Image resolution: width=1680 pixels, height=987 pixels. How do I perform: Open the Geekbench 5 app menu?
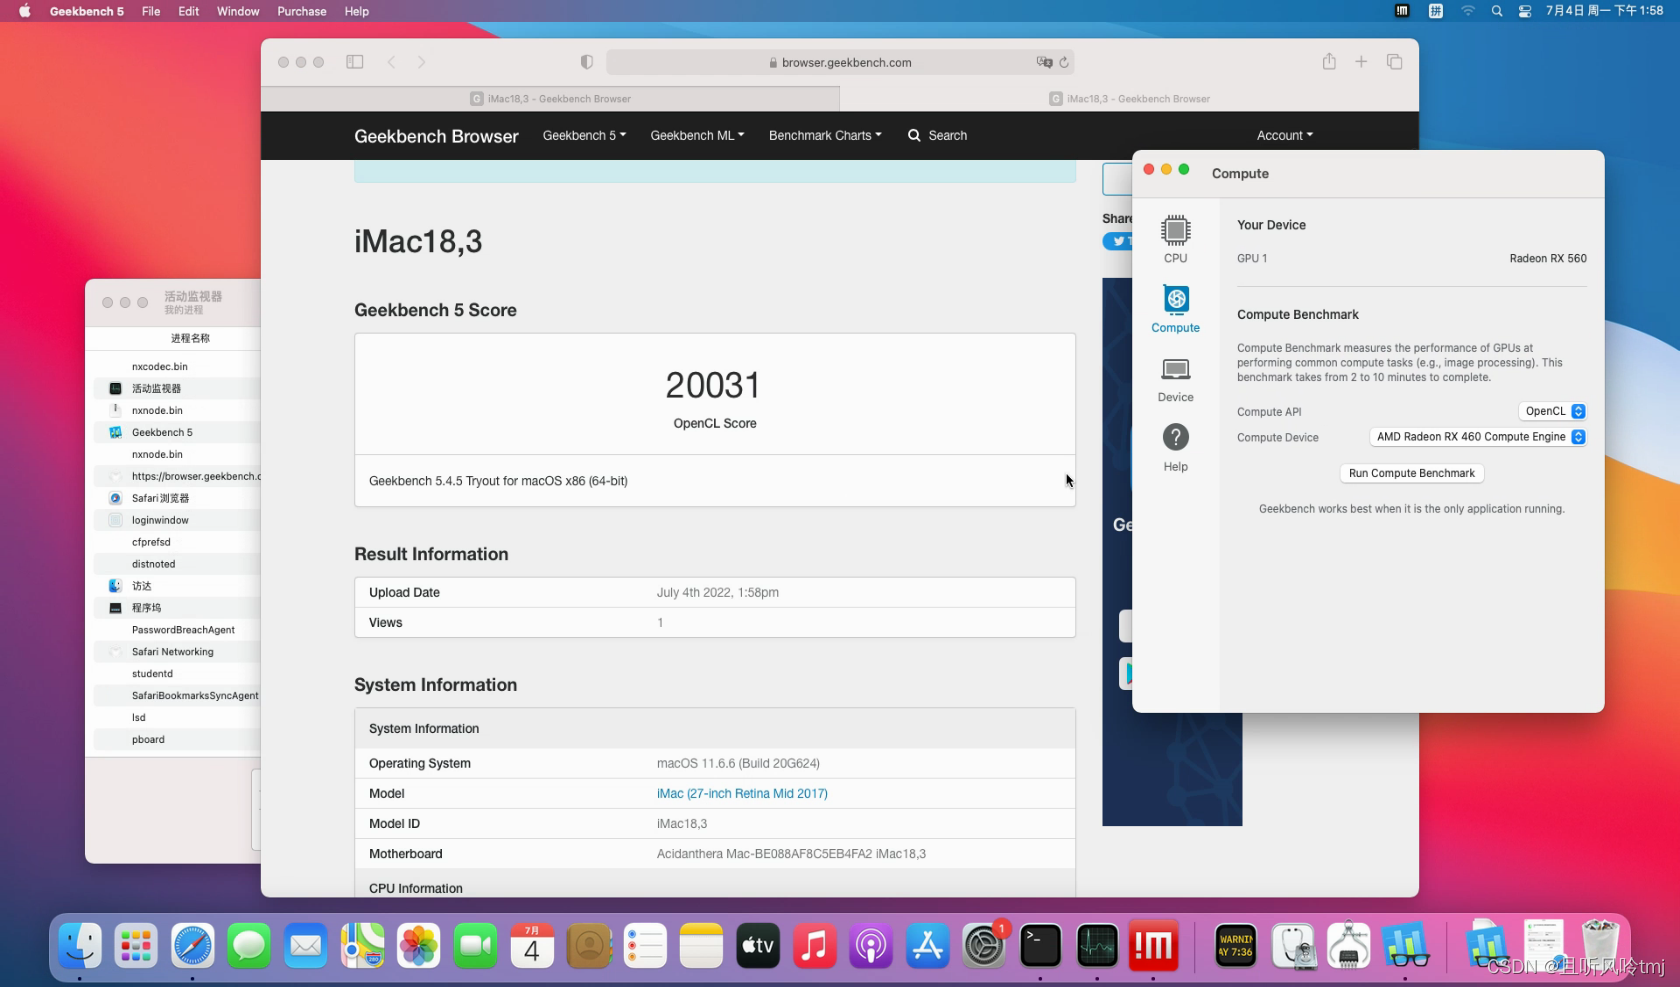(87, 11)
